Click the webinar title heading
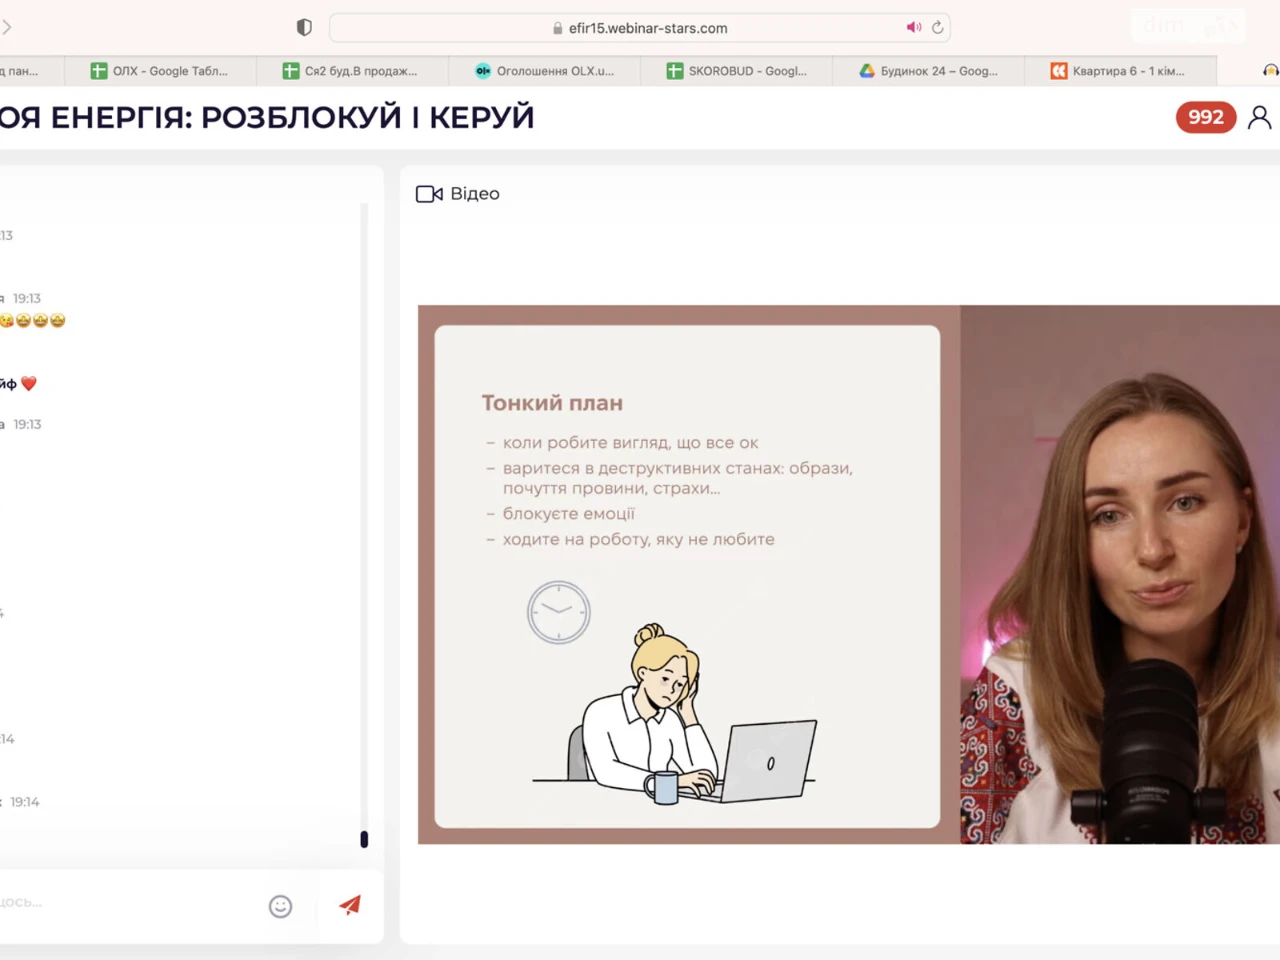Screen dimensions: 1280x960 pos(267,117)
